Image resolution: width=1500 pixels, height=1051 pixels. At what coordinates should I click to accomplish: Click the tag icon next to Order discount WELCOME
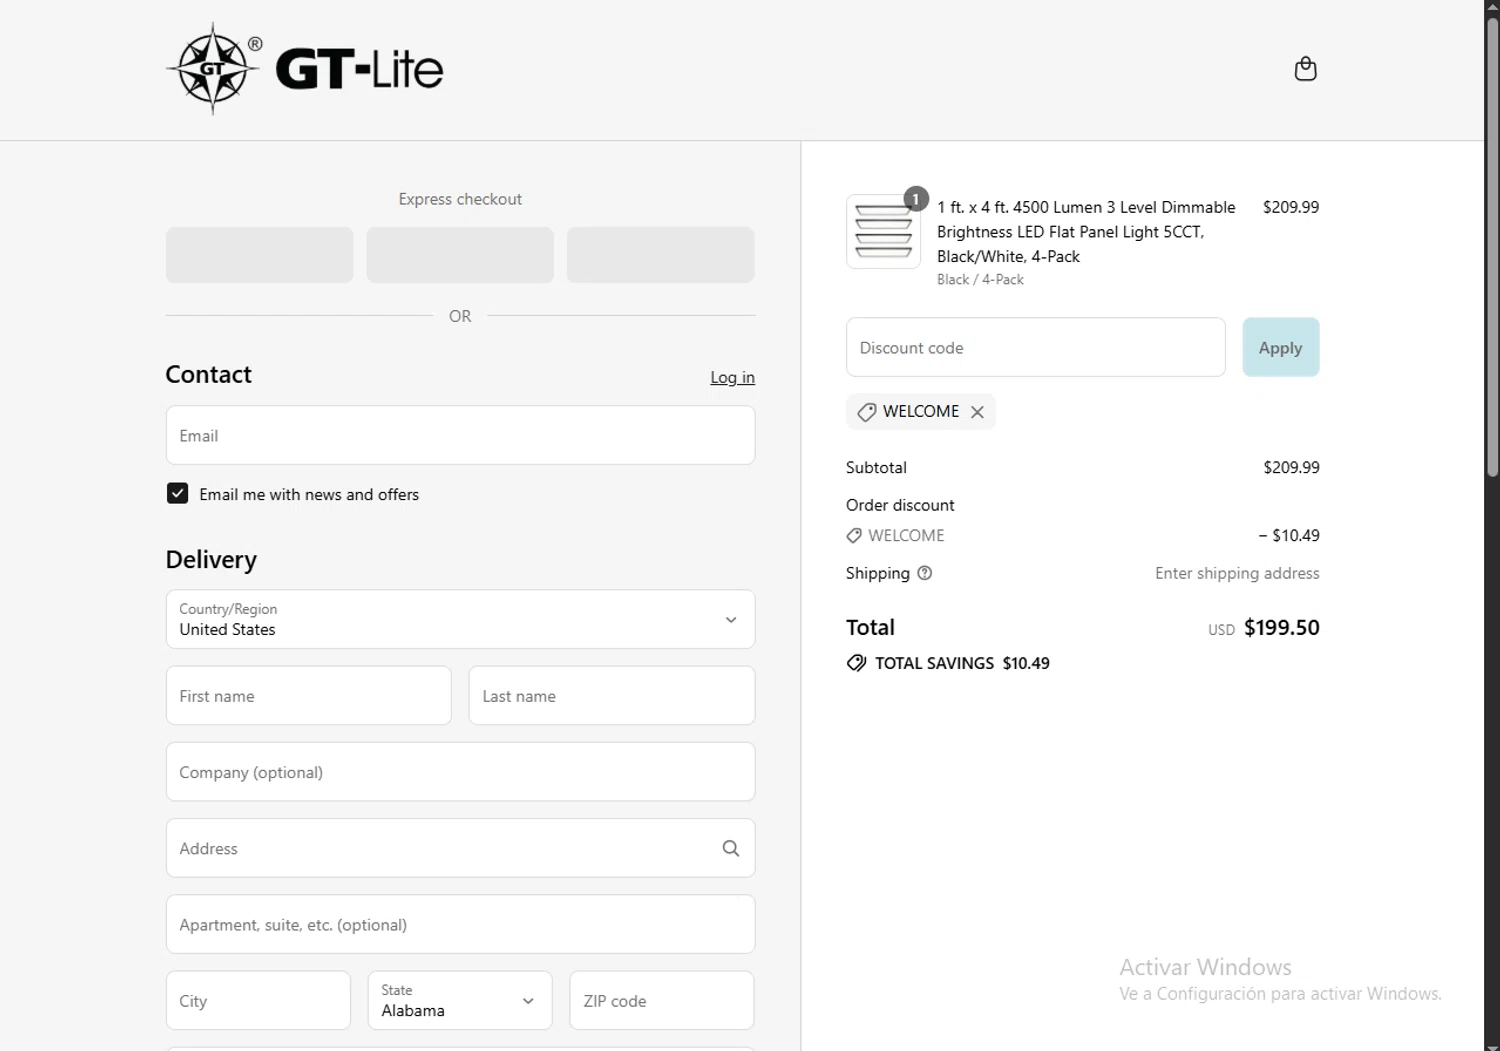854,536
